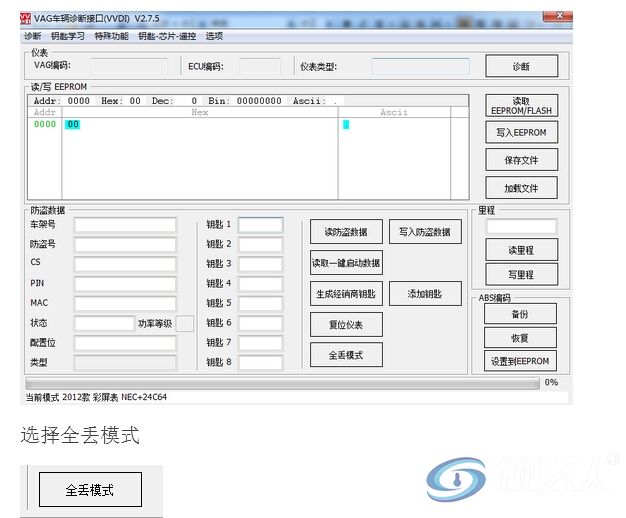Open the 钥匙-芯片-遥控 menu
Viewport: 626px width, 518px height.
[x=167, y=36]
